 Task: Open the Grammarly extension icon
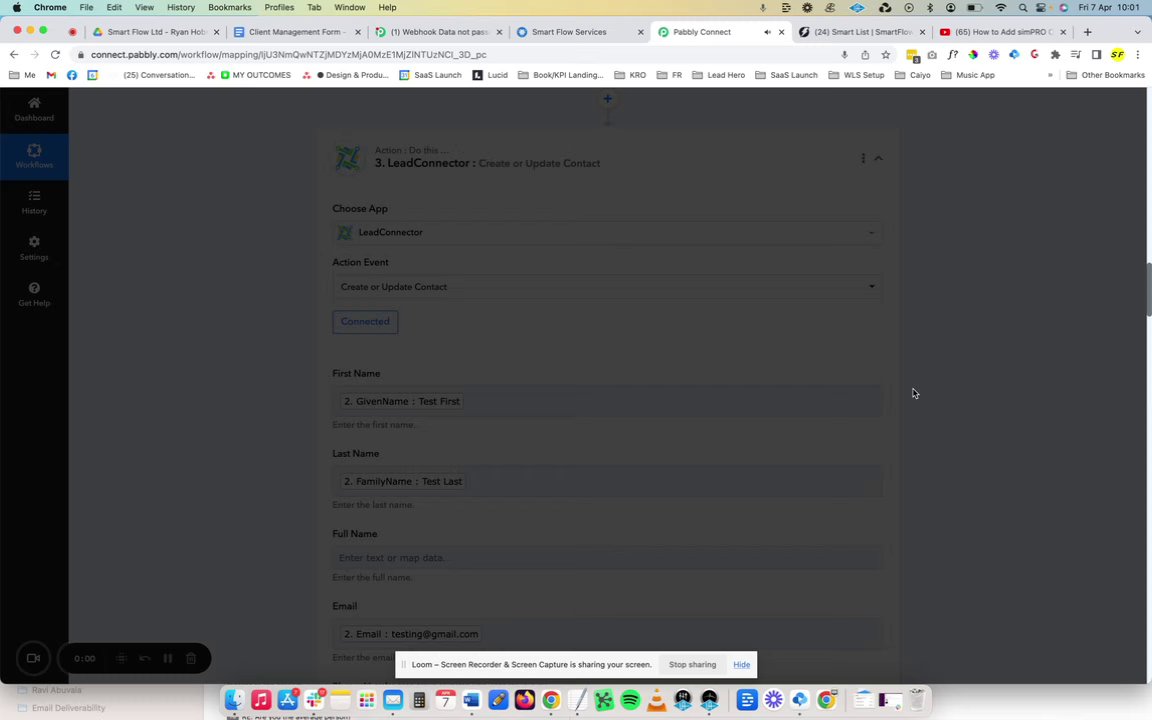click(x=1034, y=54)
